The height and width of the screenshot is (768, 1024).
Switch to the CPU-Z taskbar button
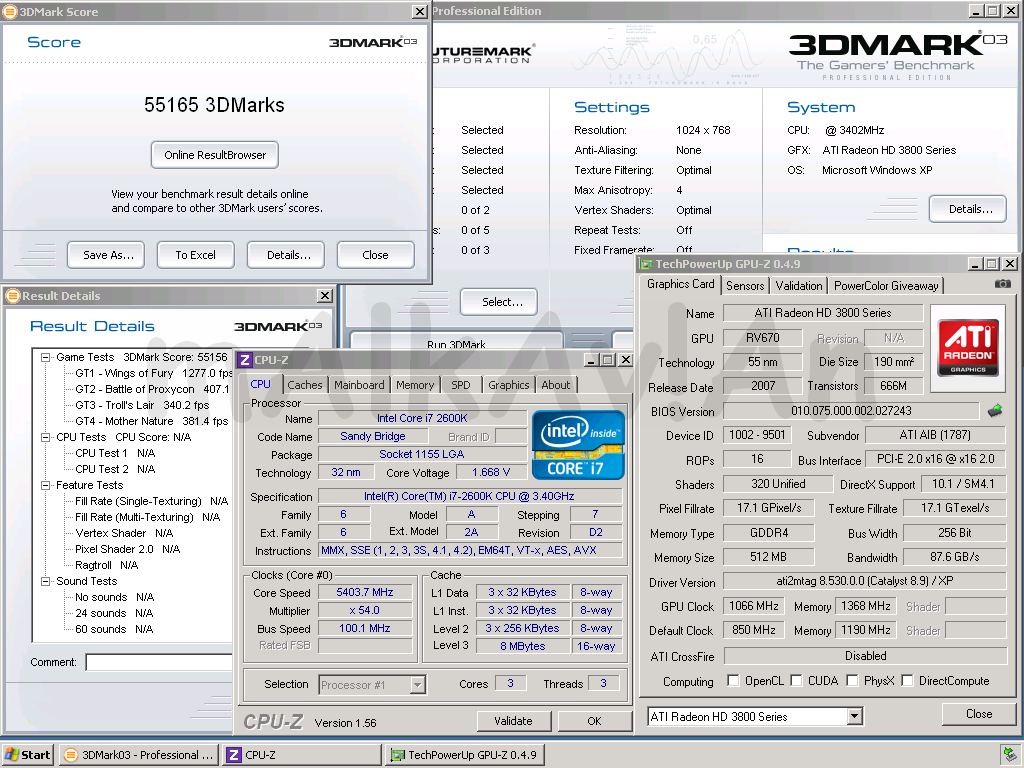click(302, 755)
